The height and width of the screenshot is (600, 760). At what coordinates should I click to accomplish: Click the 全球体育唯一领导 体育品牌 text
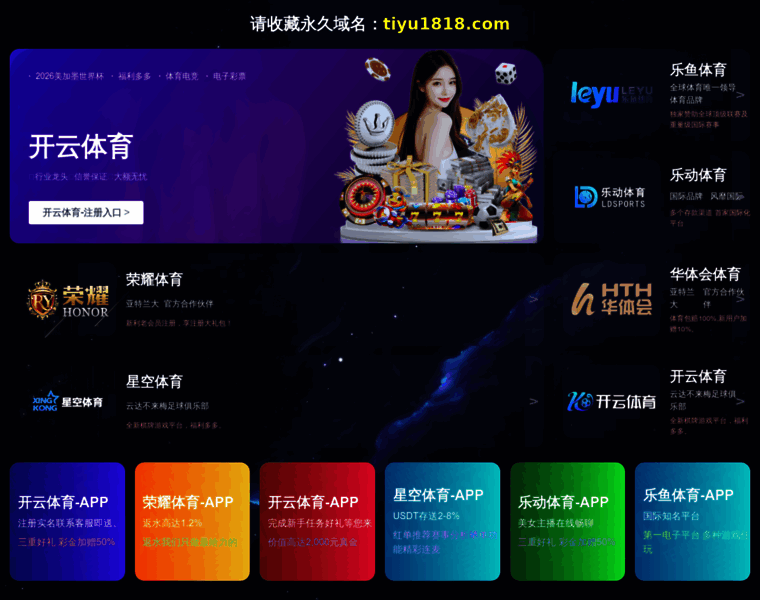703,94
